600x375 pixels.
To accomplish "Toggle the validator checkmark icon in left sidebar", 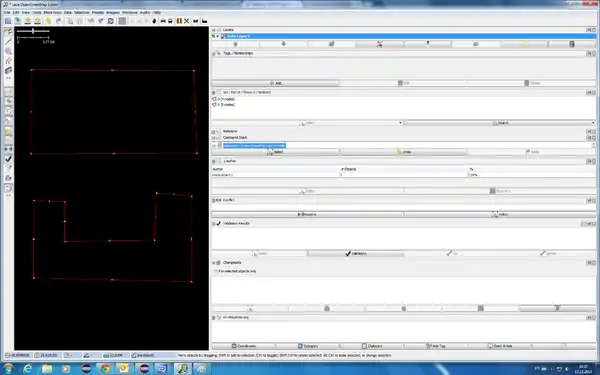I will point(8,158).
